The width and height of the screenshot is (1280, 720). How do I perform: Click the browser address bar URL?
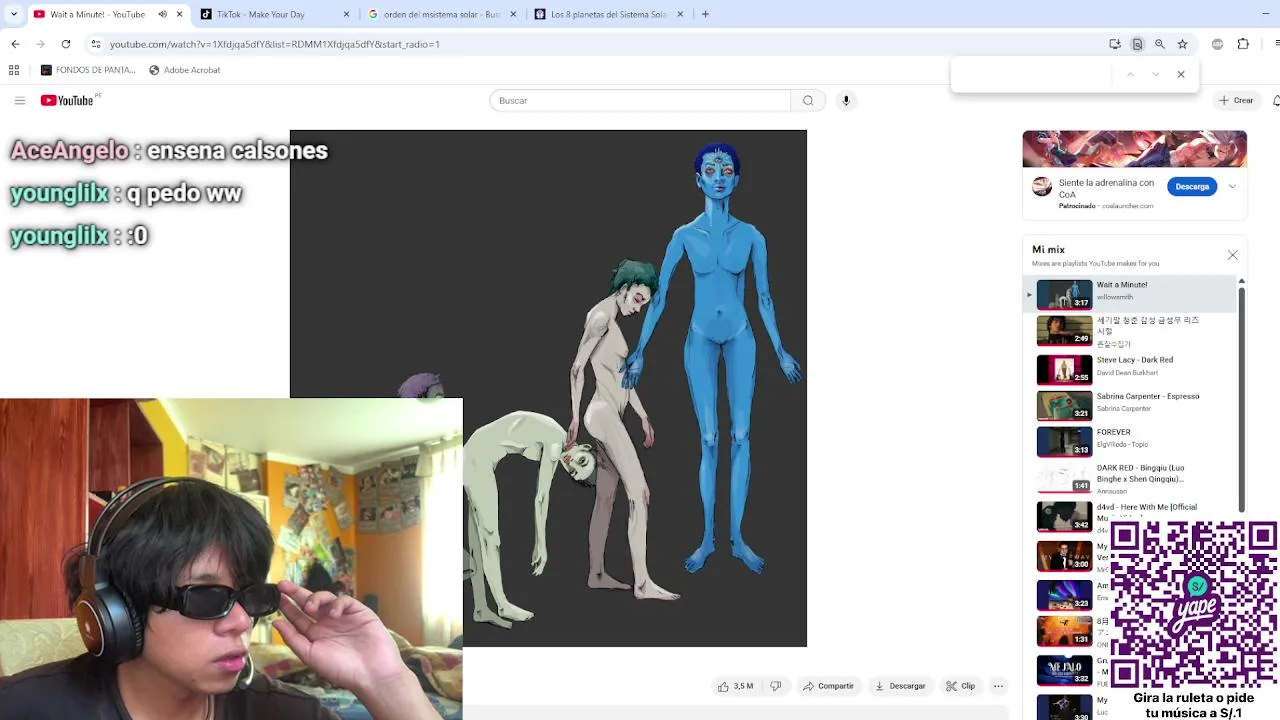tap(275, 44)
